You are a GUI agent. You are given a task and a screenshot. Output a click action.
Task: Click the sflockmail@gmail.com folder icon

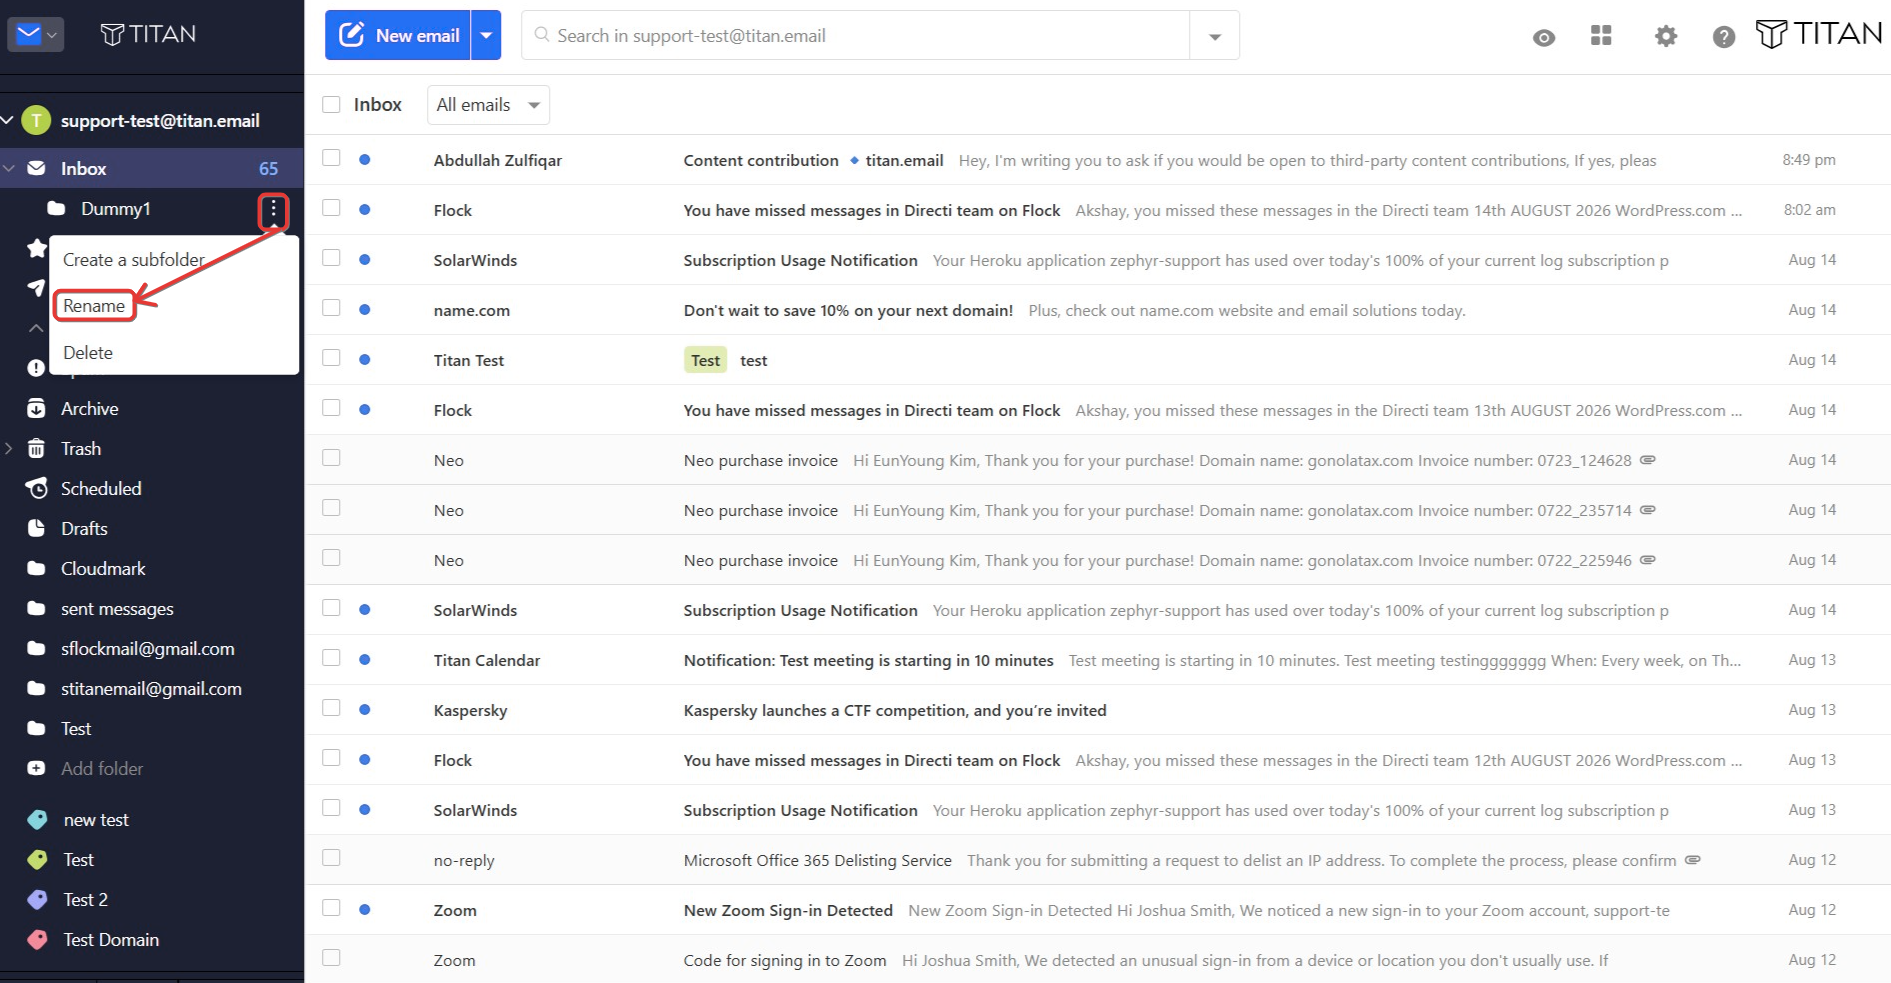36,648
